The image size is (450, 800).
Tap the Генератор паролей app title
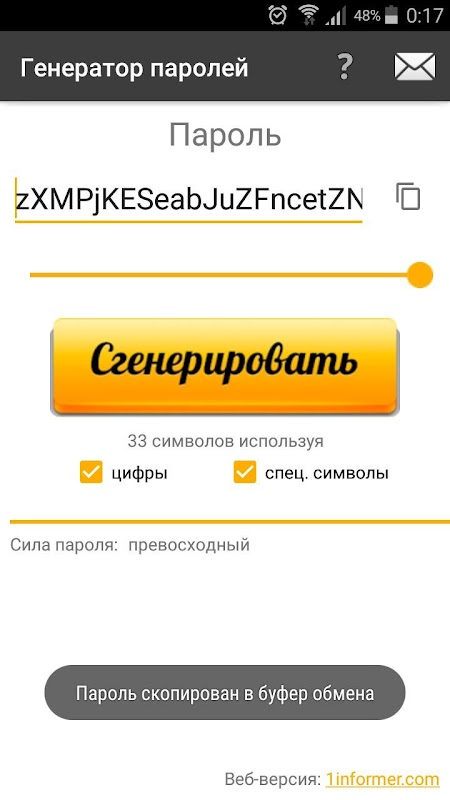[134, 68]
